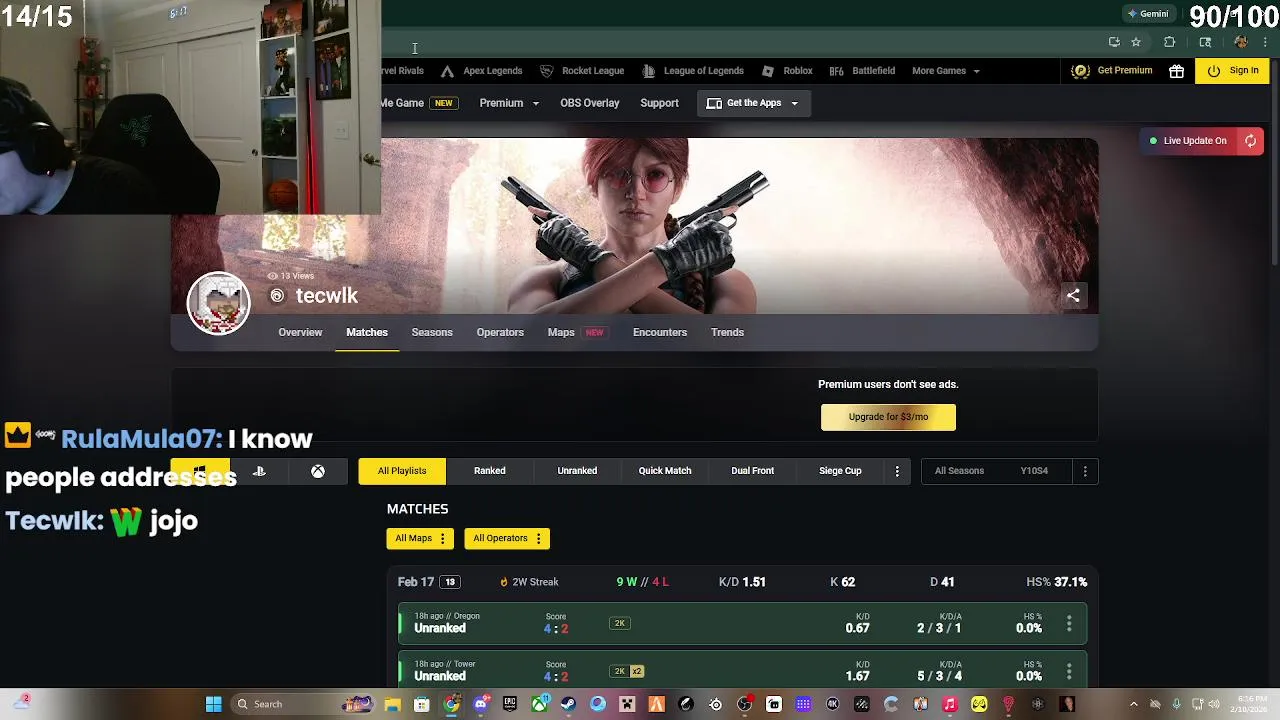Expand the Premium dropdown menu
1280x720 pixels.
(509, 103)
